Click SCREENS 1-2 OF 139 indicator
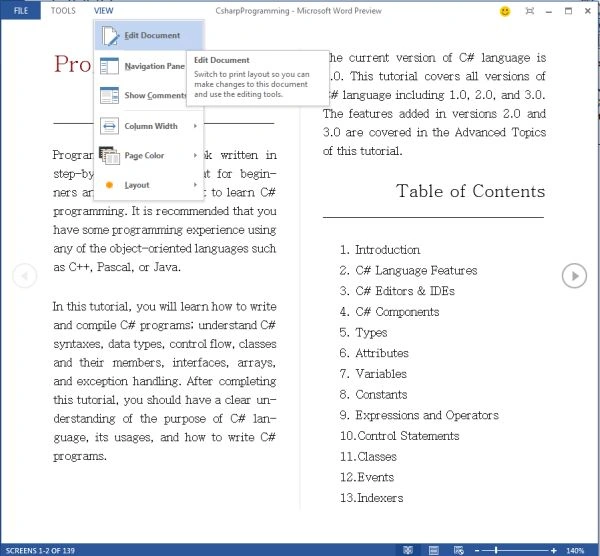The height and width of the screenshot is (556, 600). (x=40, y=551)
